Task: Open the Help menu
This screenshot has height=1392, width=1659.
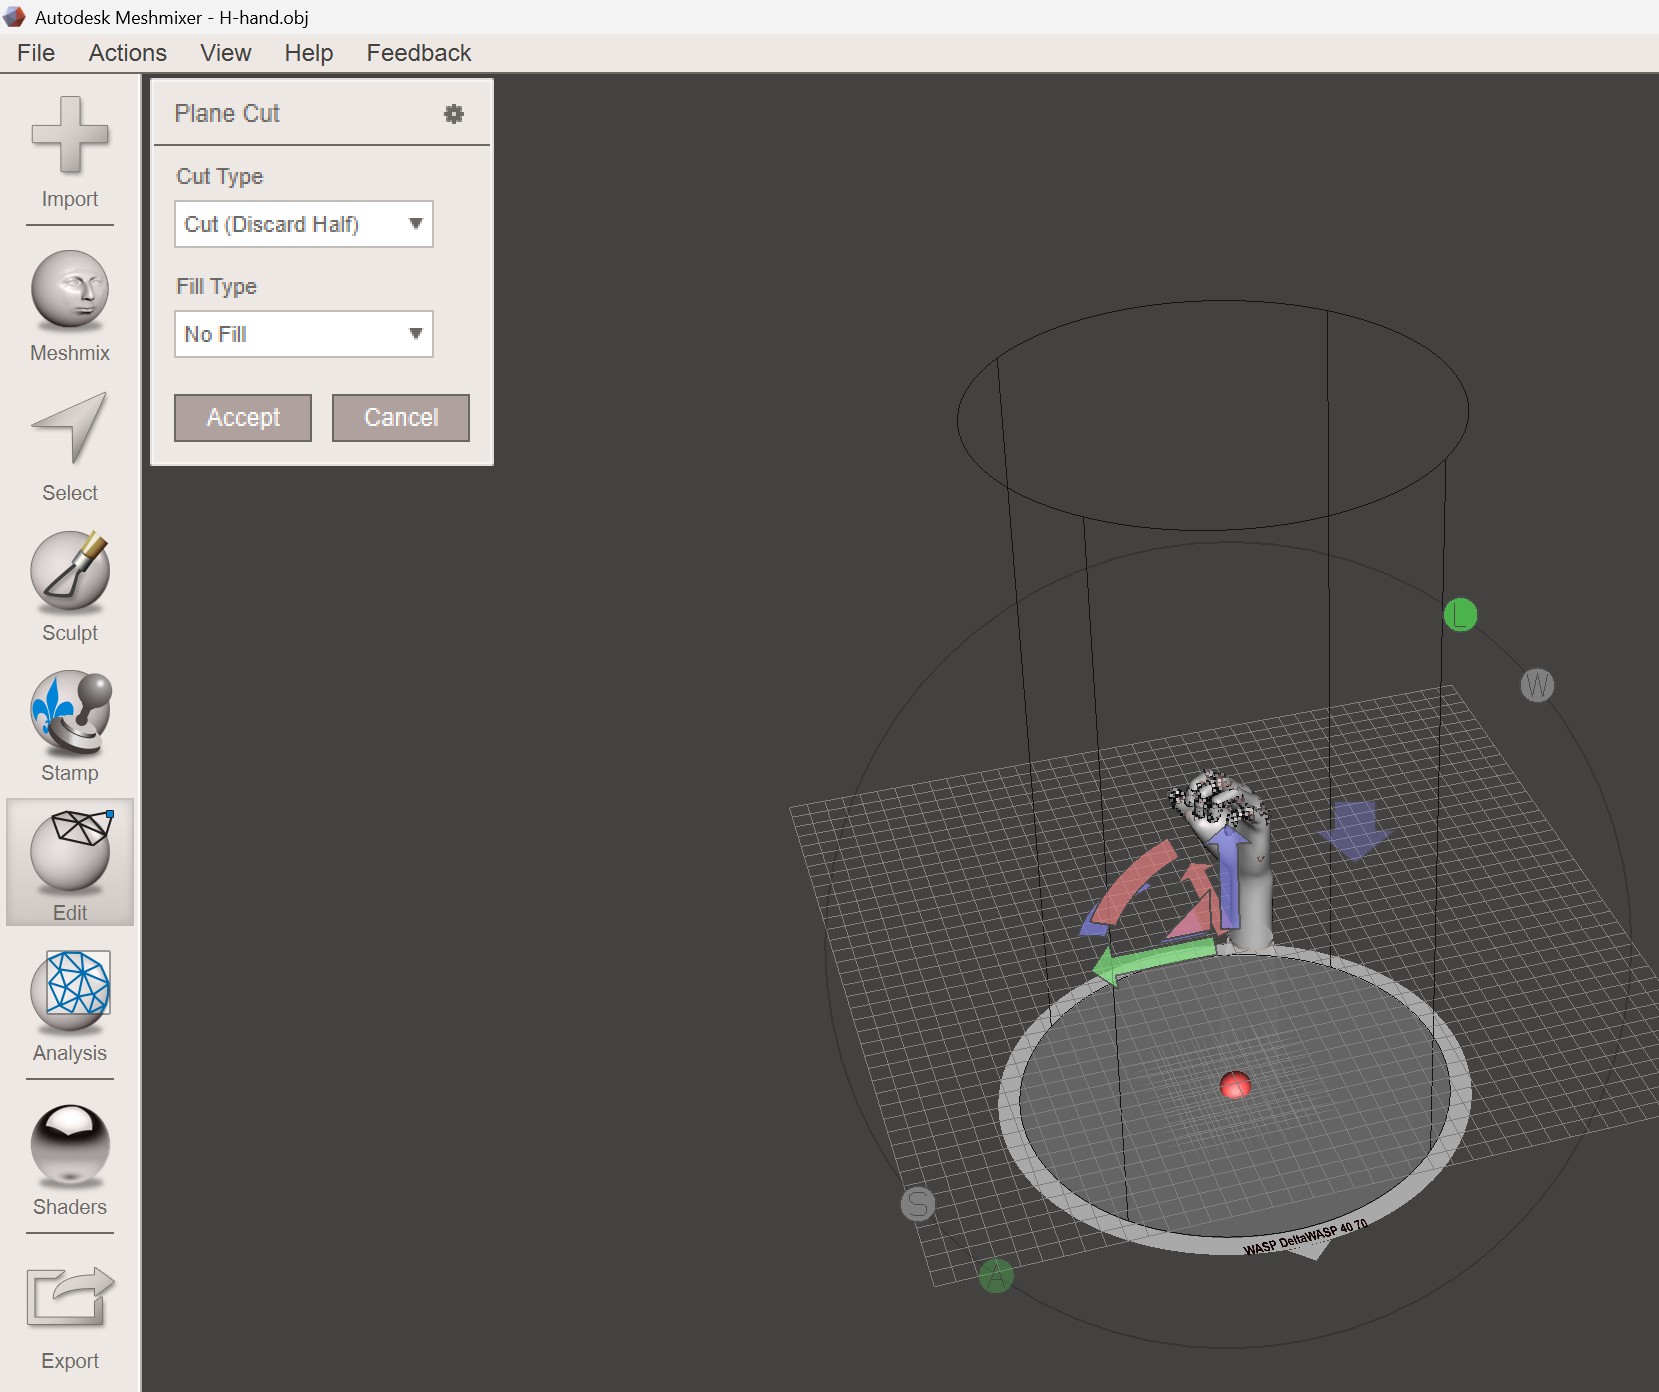Action: pyautogui.click(x=309, y=53)
